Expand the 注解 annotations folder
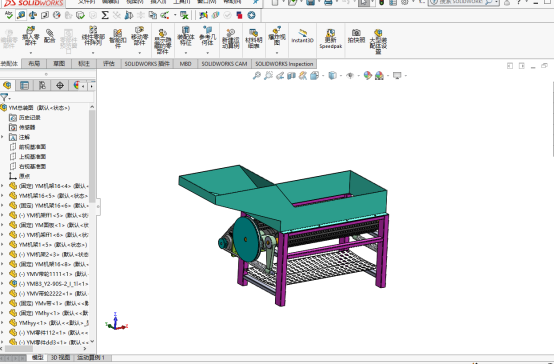 tap(2, 137)
